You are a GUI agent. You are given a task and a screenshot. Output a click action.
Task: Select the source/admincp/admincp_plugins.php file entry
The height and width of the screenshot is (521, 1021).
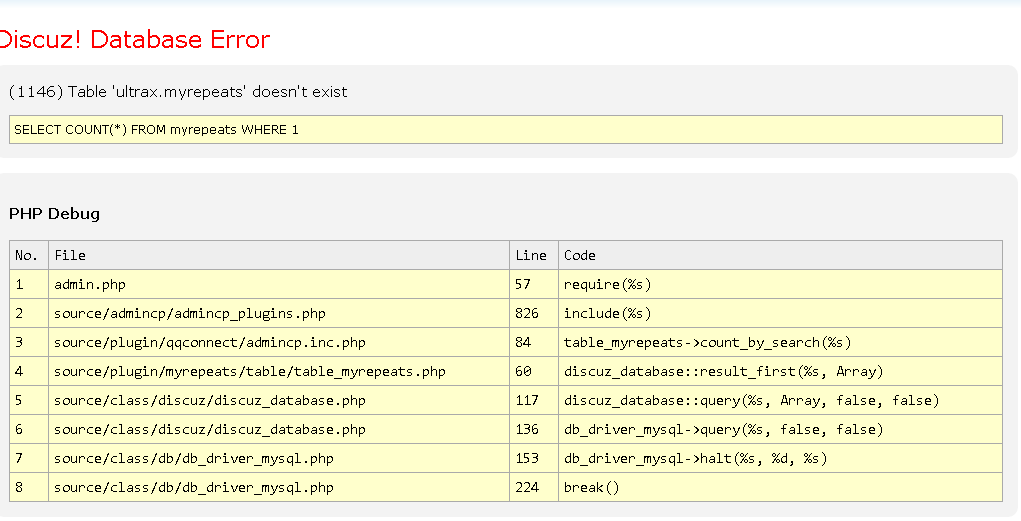pos(190,314)
